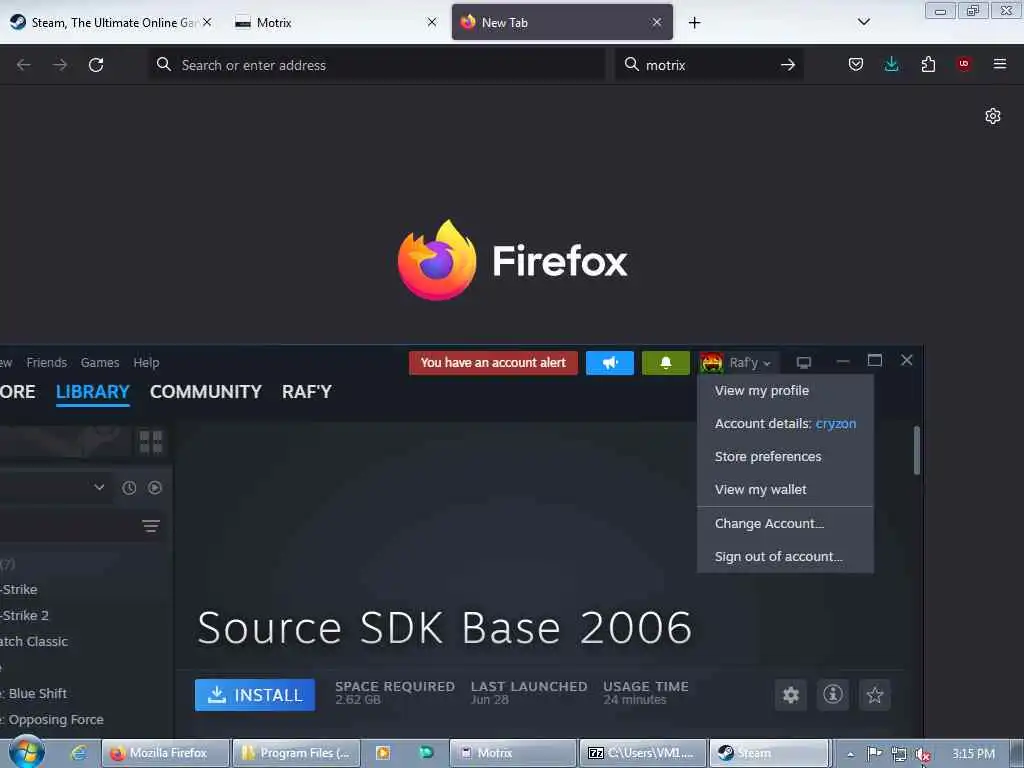1024x768 pixels.
Task: Open Steam notifications bell button
Action: pyautogui.click(x=665, y=363)
